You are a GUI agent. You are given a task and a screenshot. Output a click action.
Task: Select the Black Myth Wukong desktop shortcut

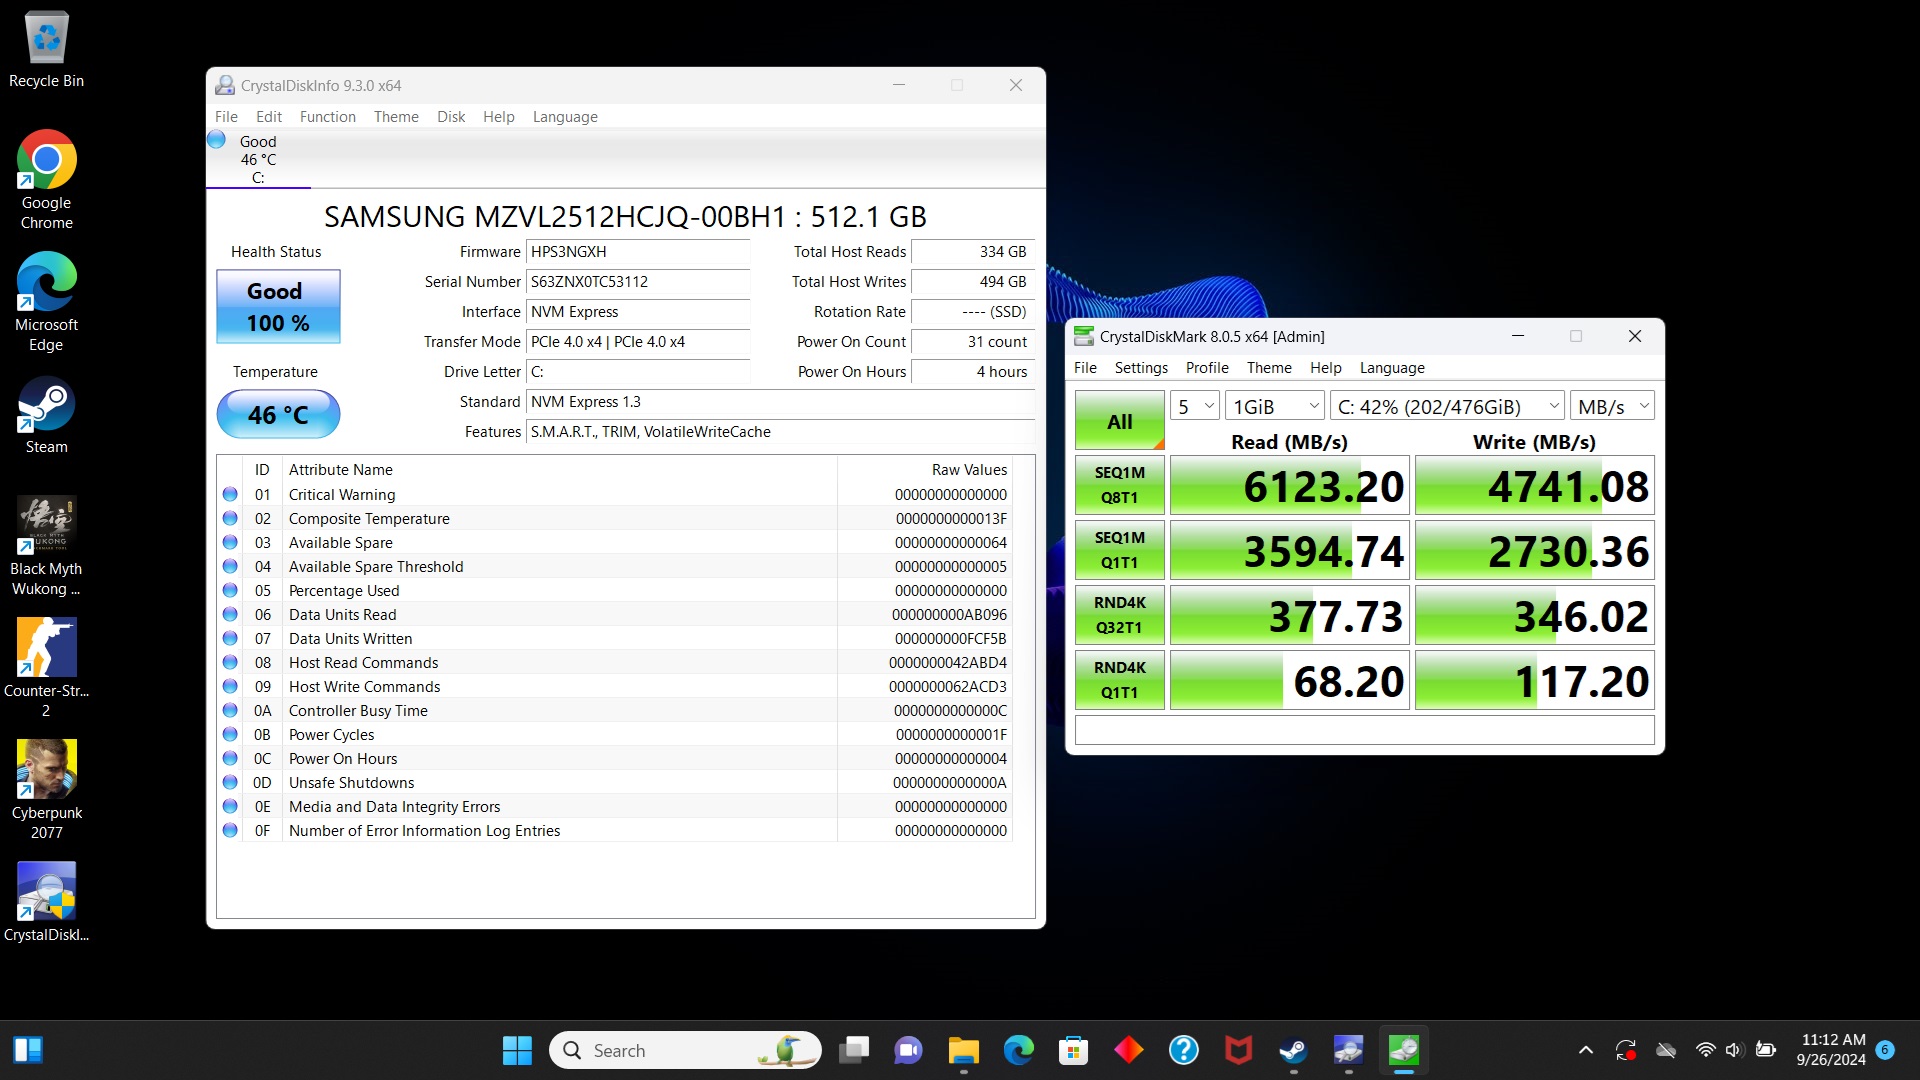(x=46, y=546)
